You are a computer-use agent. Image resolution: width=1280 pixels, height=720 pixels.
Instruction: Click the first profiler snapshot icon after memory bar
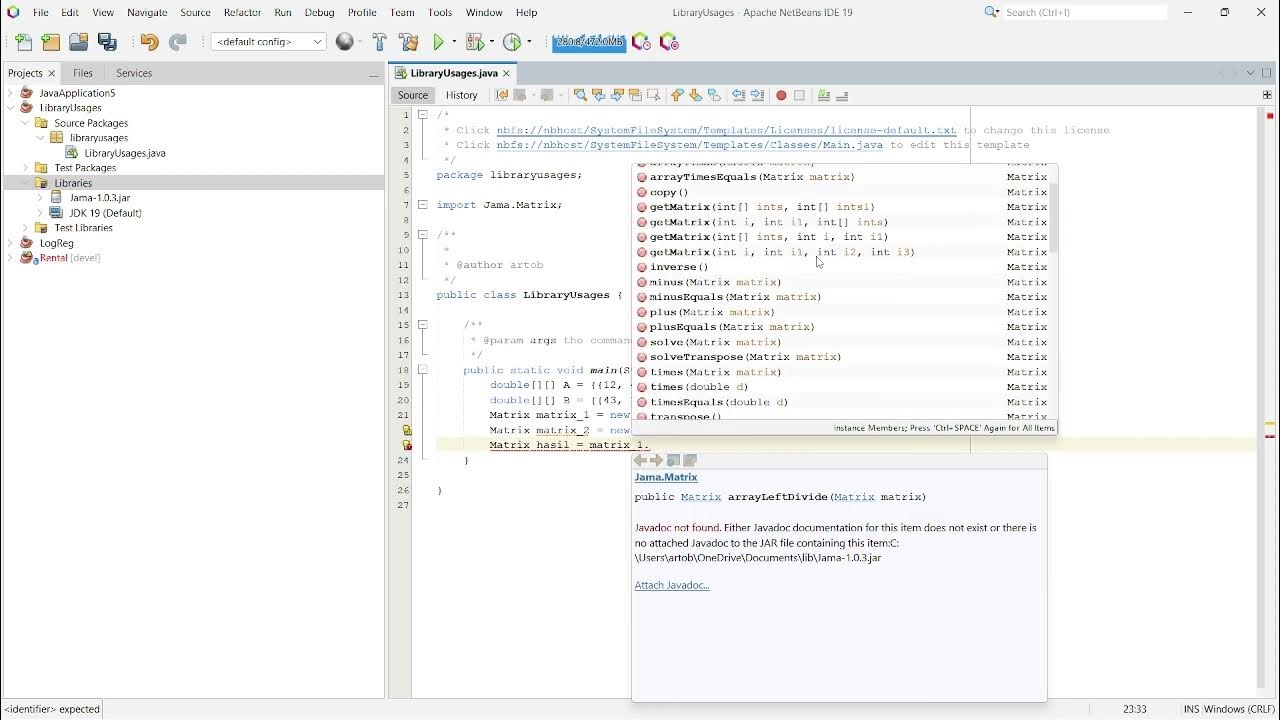coord(642,42)
